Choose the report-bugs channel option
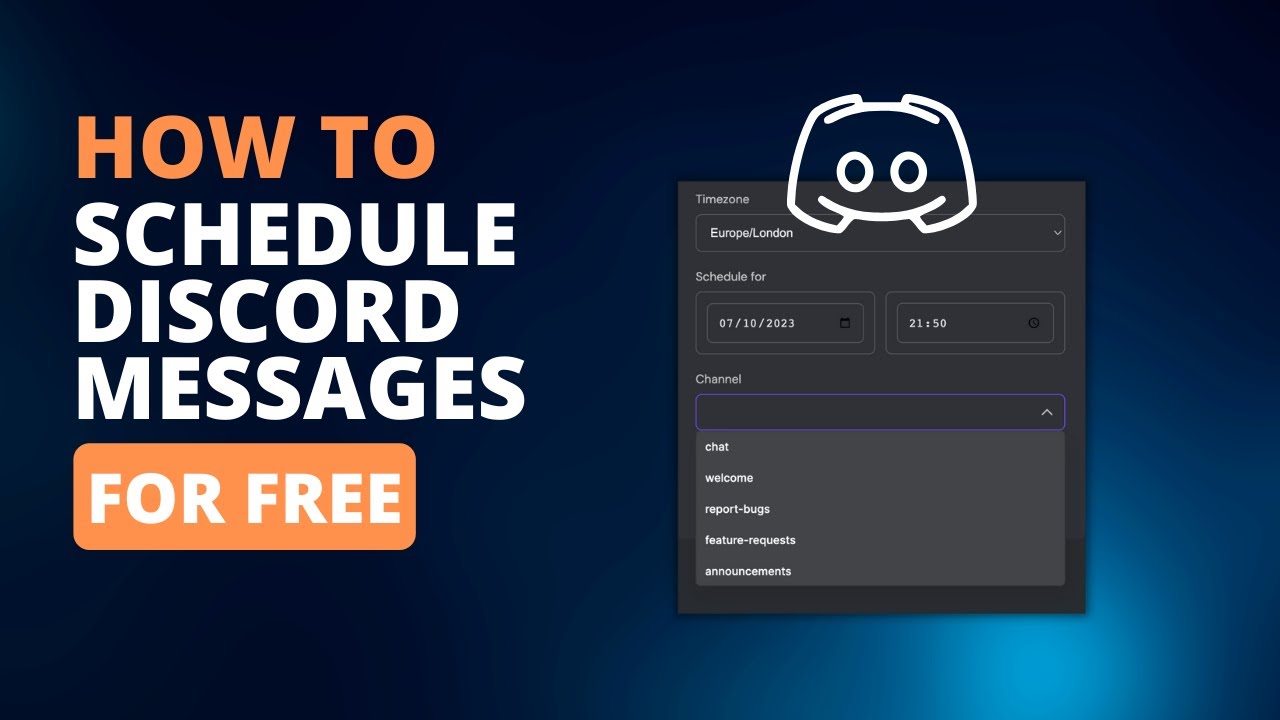Viewport: 1280px width, 720px height. tap(880, 509)
